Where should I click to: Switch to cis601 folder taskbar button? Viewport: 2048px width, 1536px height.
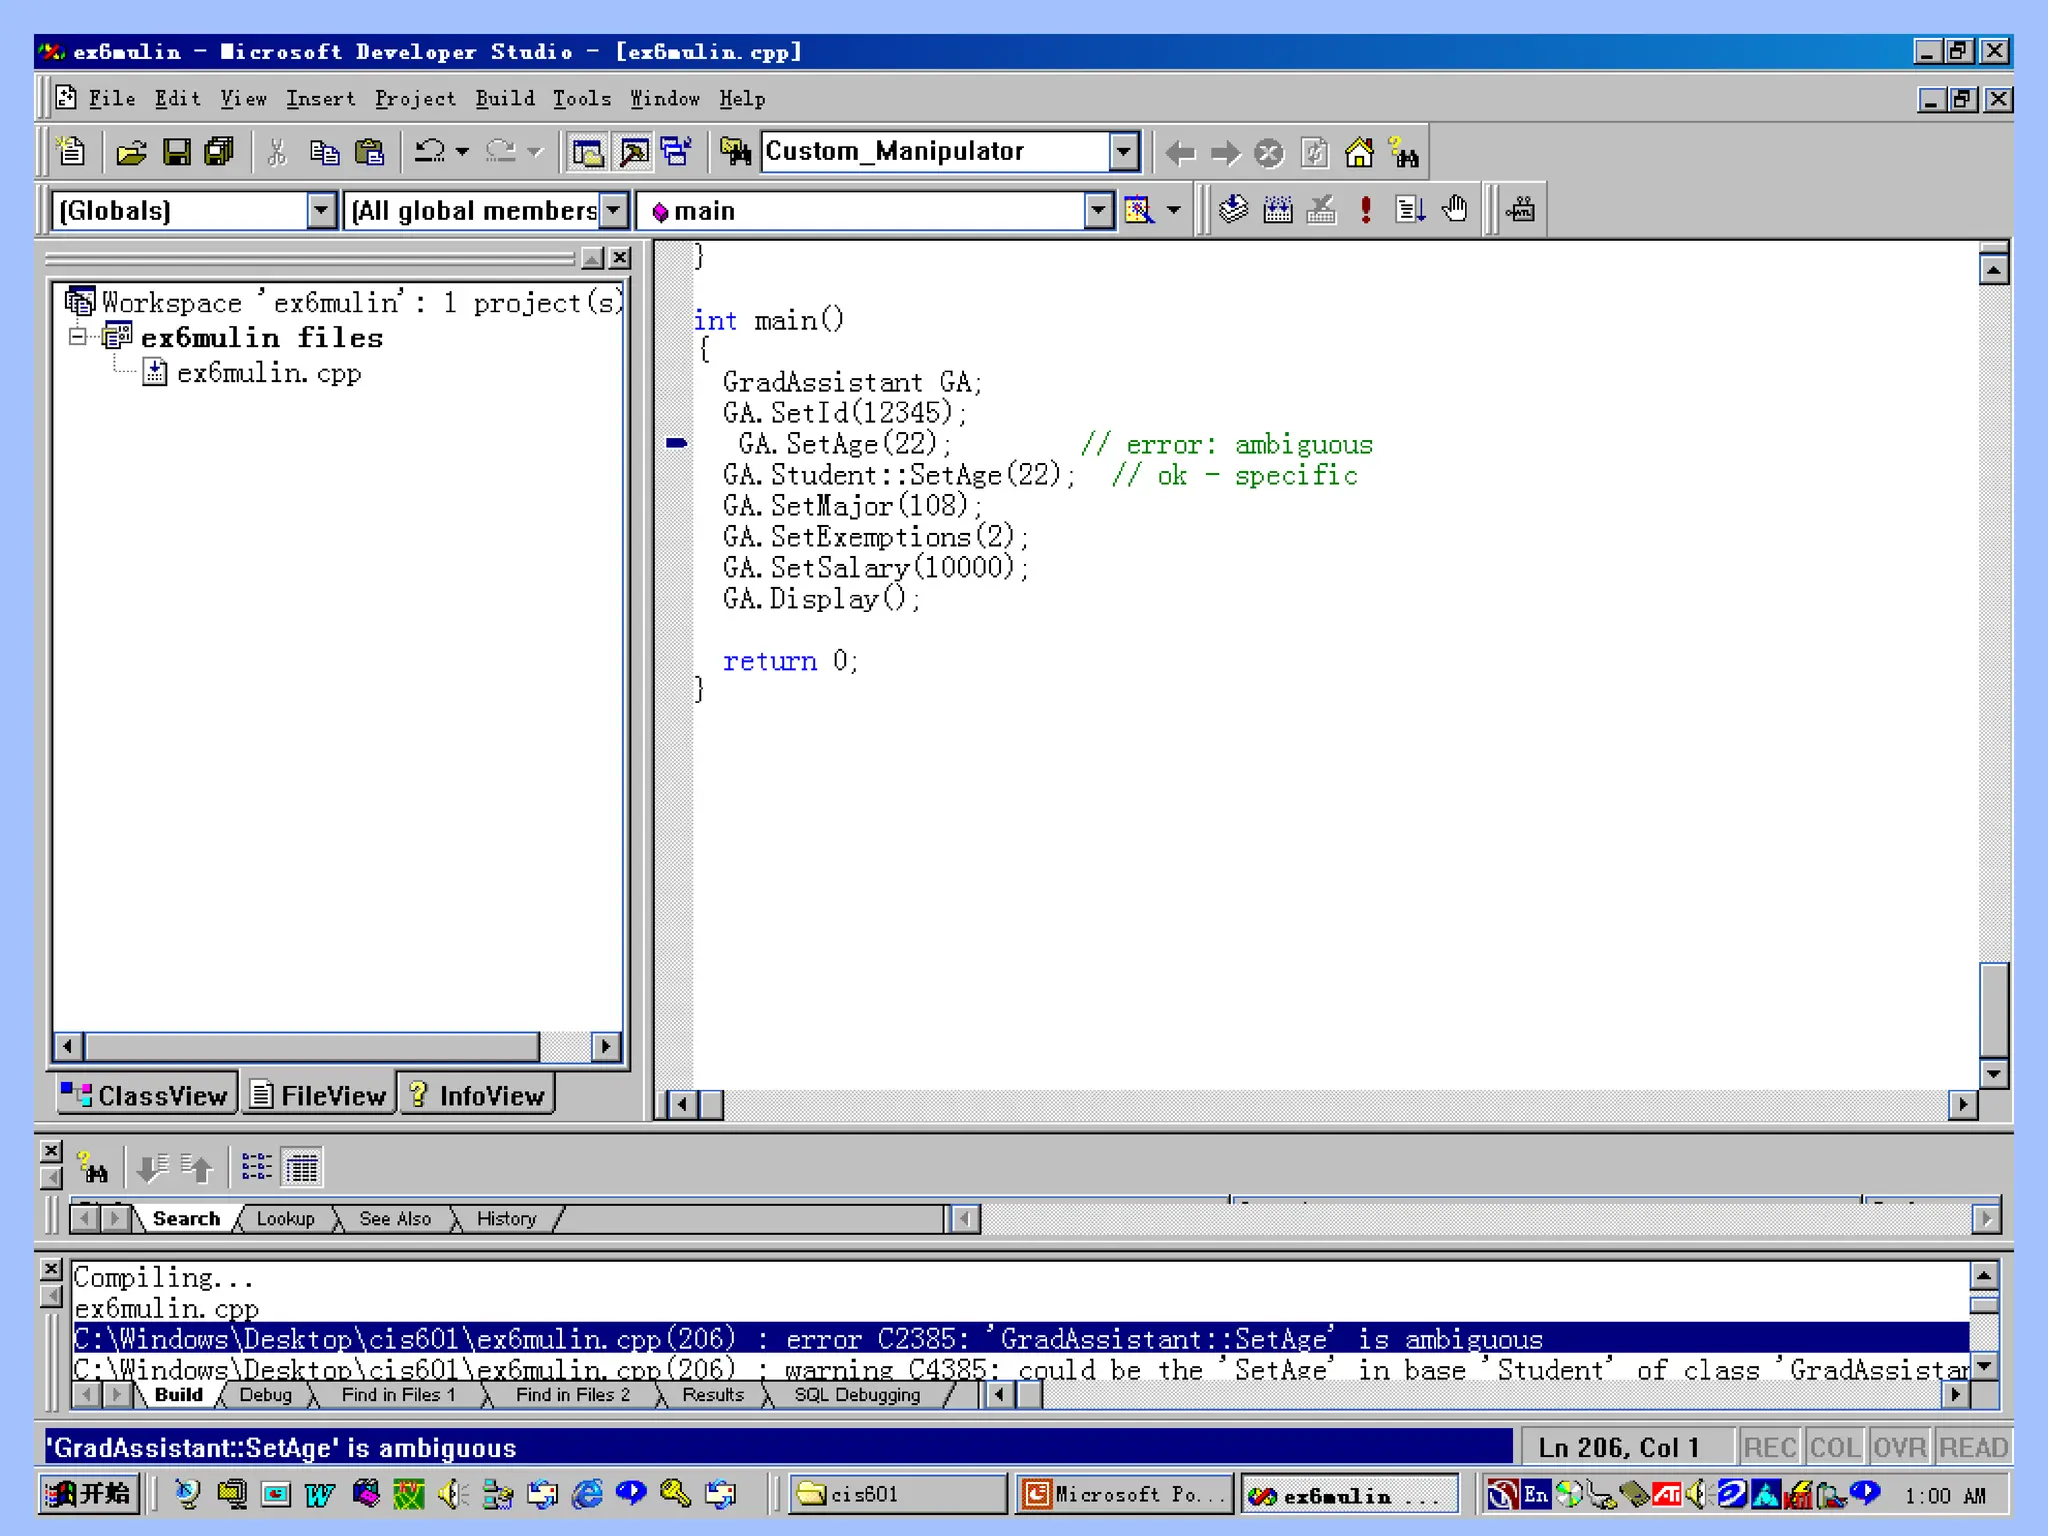tap(897, 1494)
